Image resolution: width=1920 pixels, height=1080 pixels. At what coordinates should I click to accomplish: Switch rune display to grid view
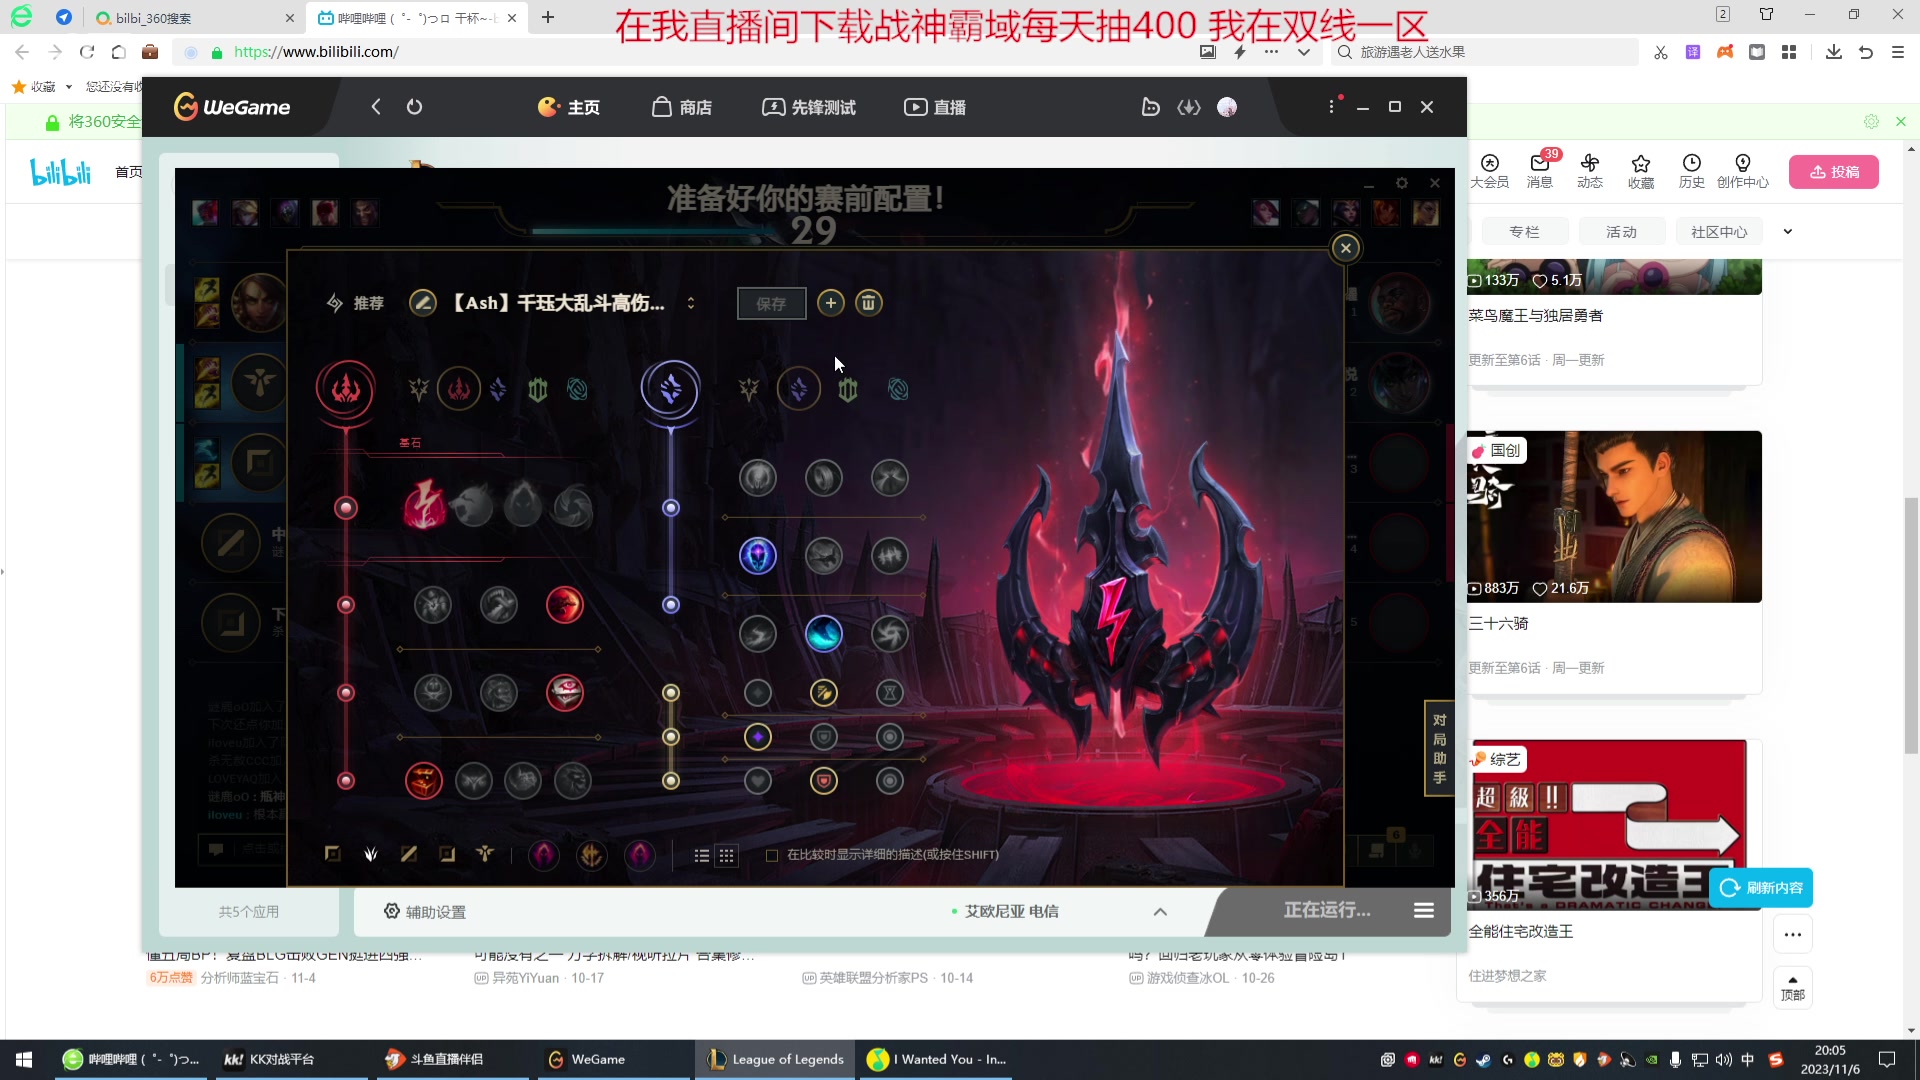(727, 855)
